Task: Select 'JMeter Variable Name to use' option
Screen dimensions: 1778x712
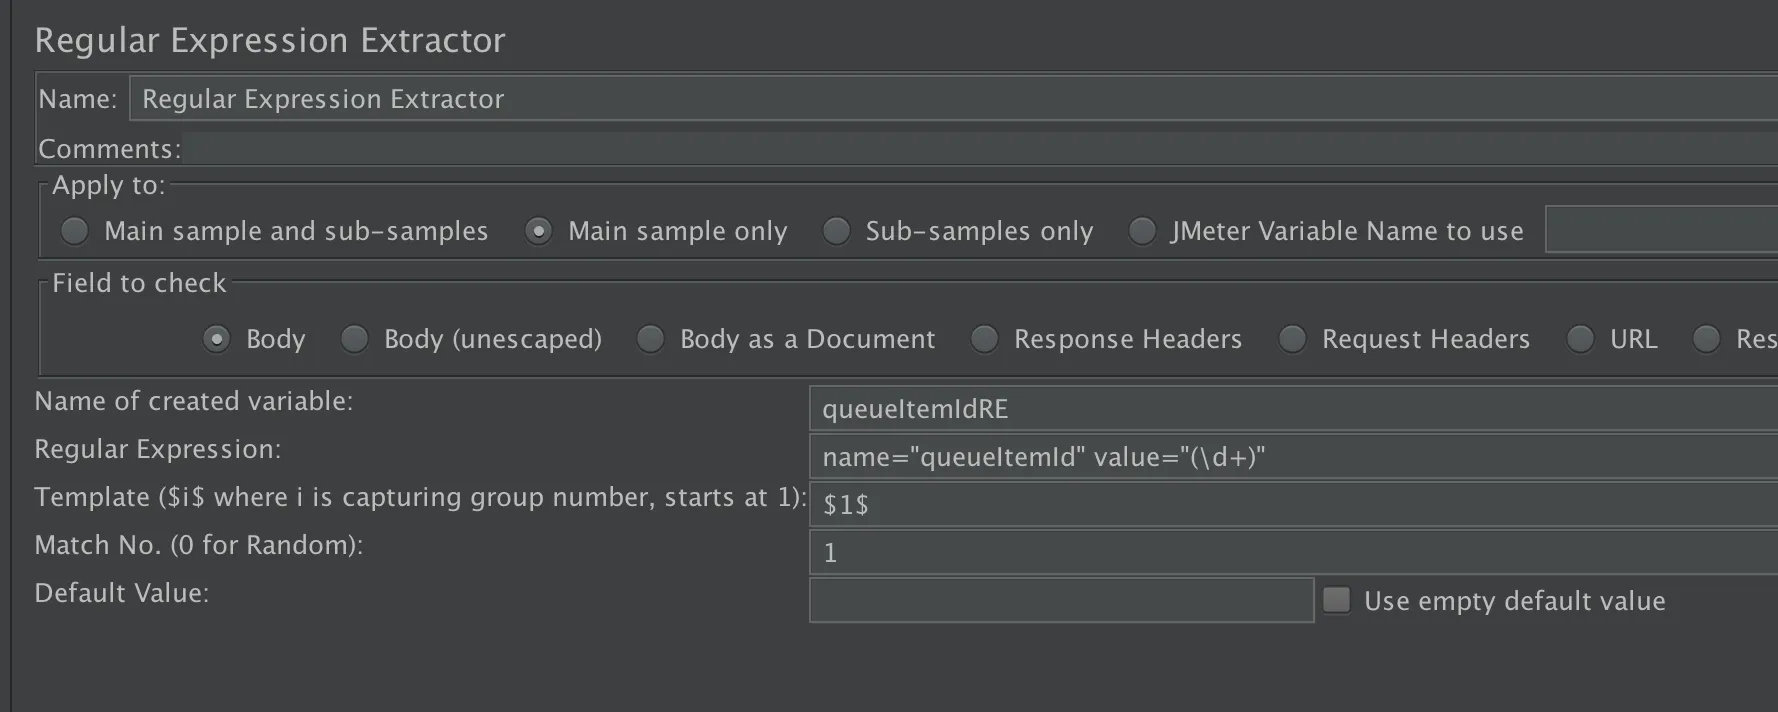Action: [1142, 231]
